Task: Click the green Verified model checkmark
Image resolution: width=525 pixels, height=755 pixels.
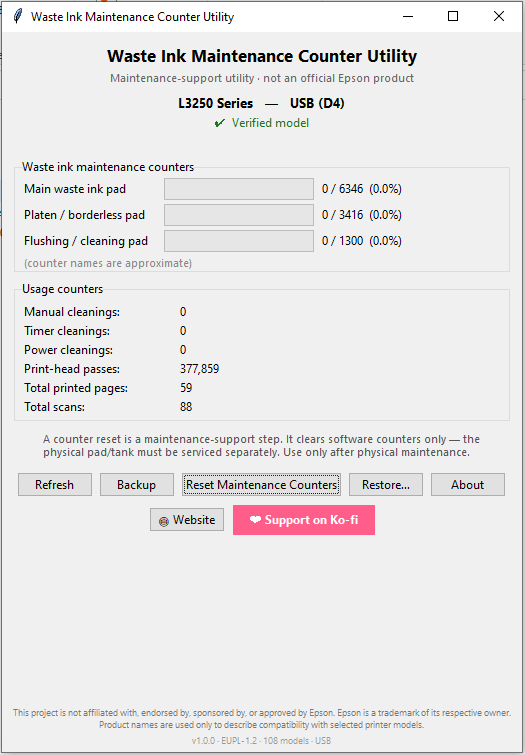Action: click(x=220, y=123)
